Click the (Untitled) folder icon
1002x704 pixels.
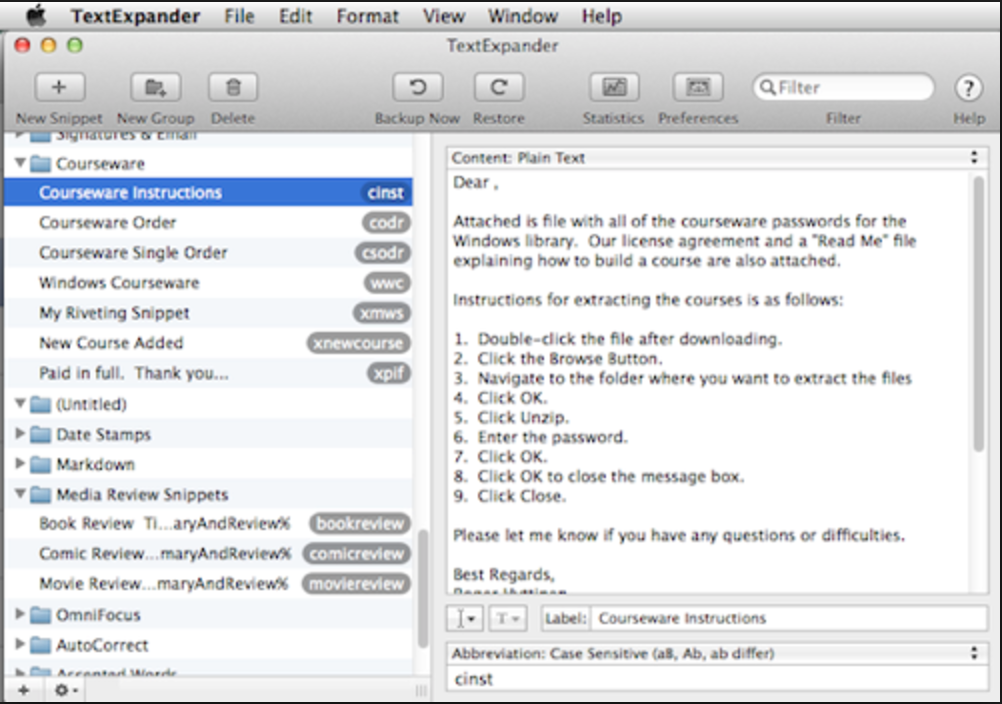point(41,404)
